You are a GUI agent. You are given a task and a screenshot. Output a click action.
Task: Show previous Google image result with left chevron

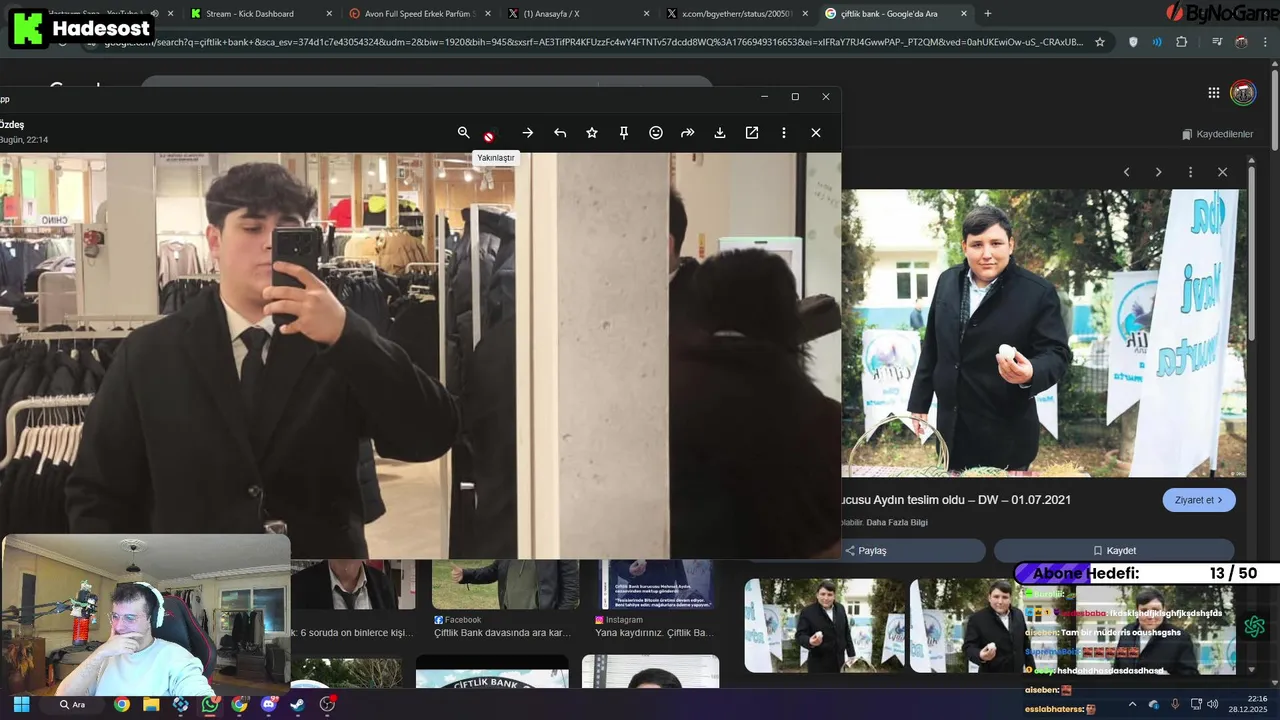point(1126,172)
